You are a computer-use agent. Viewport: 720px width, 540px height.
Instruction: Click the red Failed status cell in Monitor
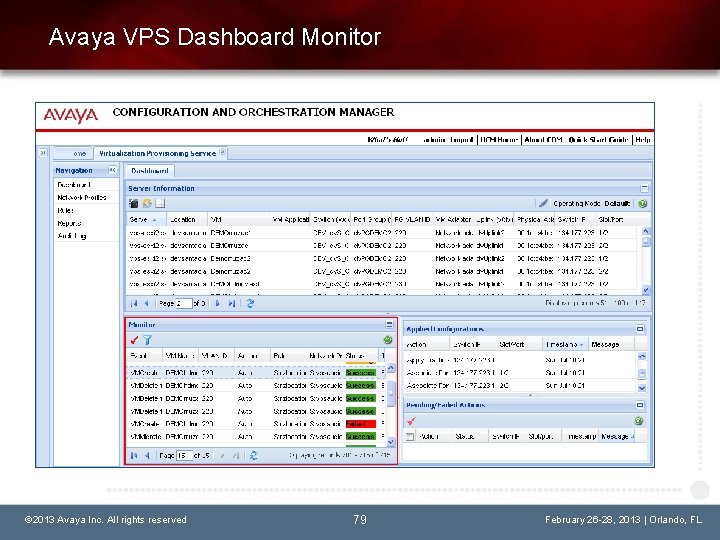tap(360, 424)
